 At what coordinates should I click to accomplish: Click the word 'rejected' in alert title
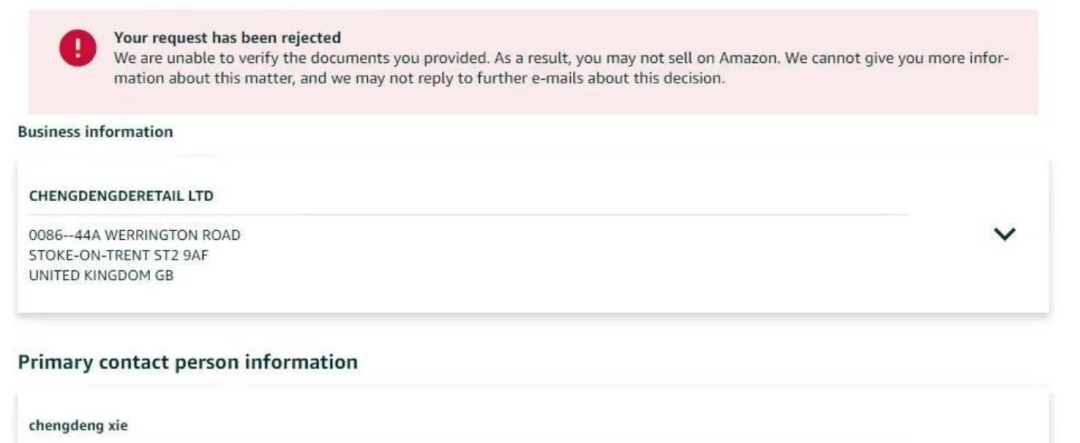310,37
